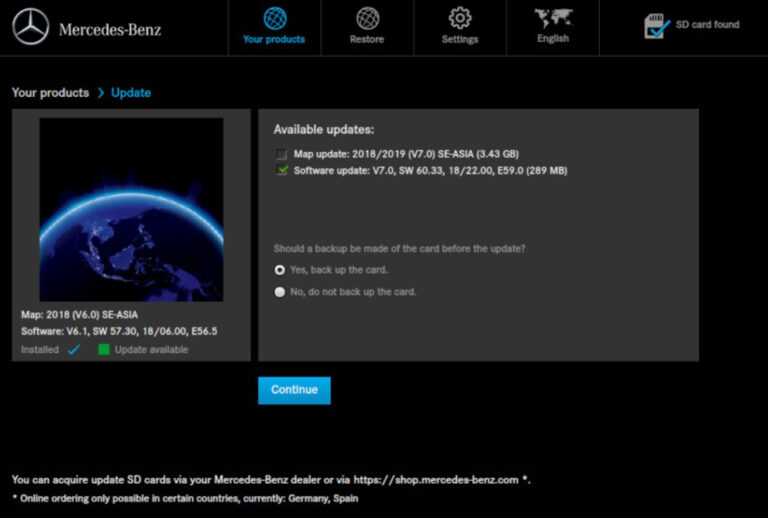Click the blue Installed checkmark icon
Viewport: 768px width, 518px height.
[x=73, y=350]
